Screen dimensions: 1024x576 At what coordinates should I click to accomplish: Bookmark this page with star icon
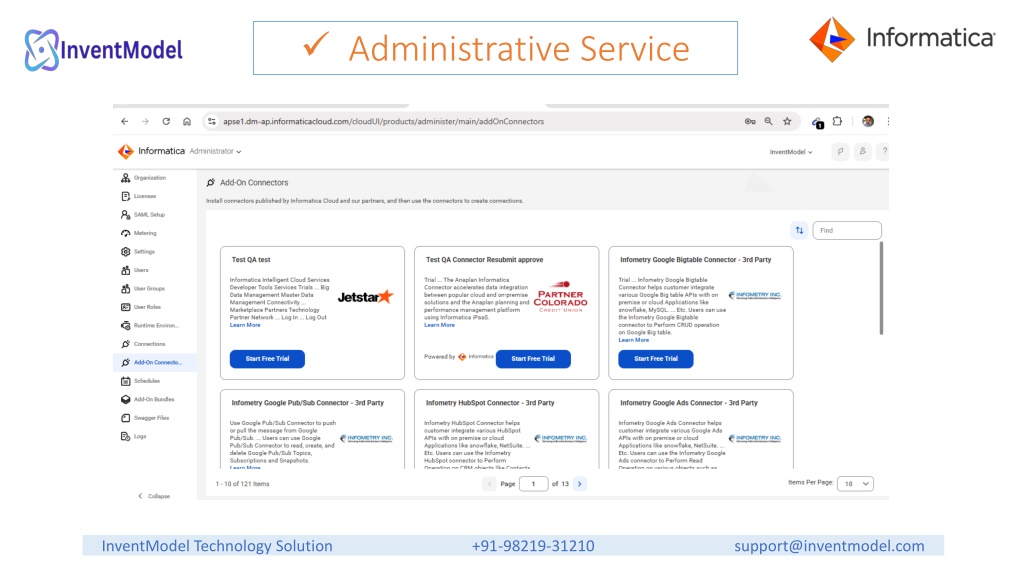[x=788, y=121]
